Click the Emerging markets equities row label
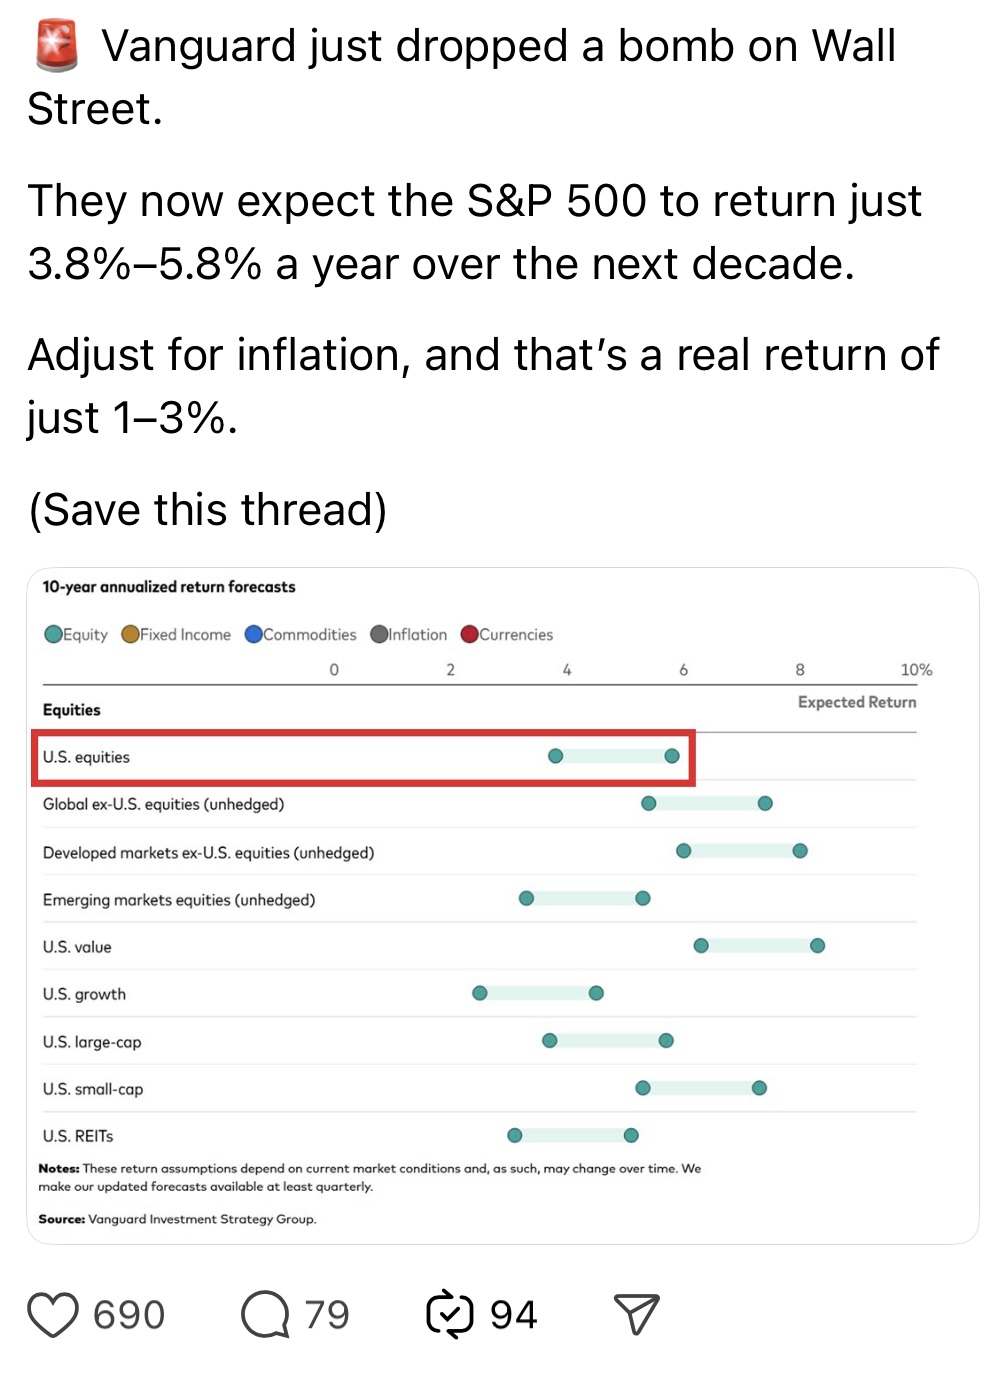This screenshot has width=1007, height=1374. [179, 900]
